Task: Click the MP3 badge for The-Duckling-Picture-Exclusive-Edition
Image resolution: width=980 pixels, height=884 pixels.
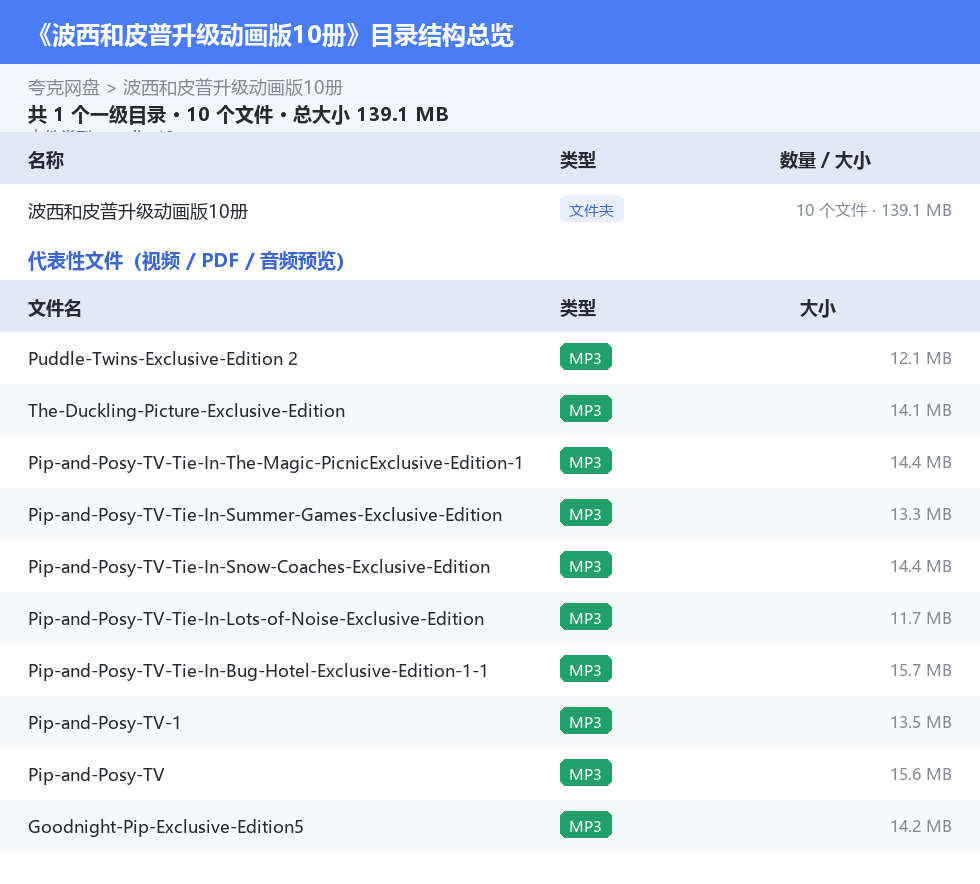Action: click(586, 409)
